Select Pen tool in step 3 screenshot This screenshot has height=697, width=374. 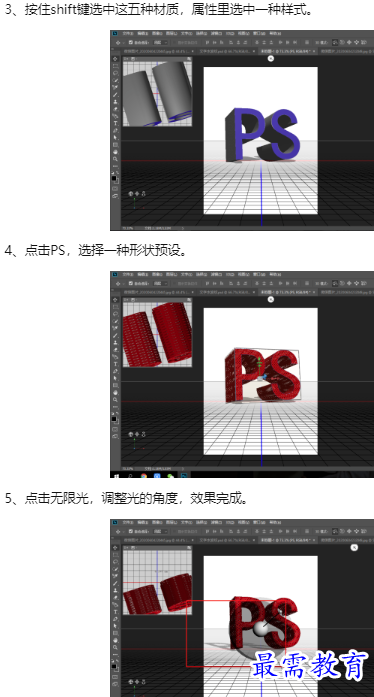tap(115, 130)
